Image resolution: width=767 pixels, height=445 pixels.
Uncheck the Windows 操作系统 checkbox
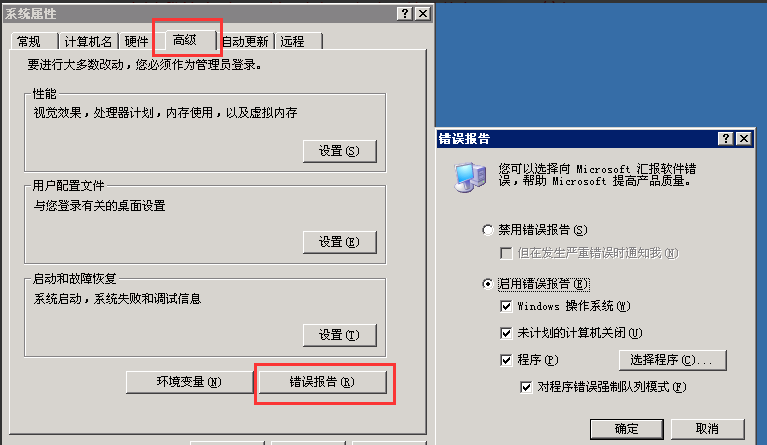click(506, 307)
